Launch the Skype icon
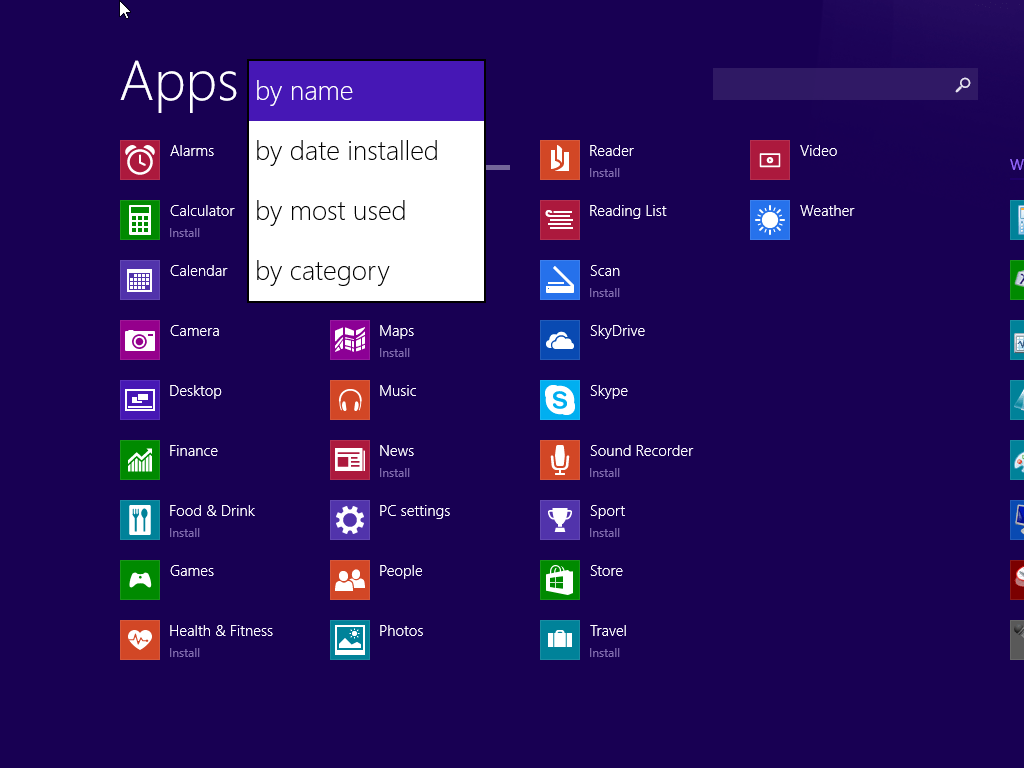Image resolution: width=1024 pixels, height=768 pixels. tap(560, 400)
